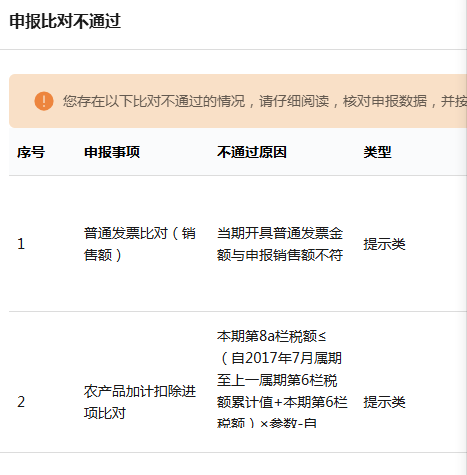Click the 不通过原因 column header
This screenshot has width=467, height=475.
click(x=252, y=152)
